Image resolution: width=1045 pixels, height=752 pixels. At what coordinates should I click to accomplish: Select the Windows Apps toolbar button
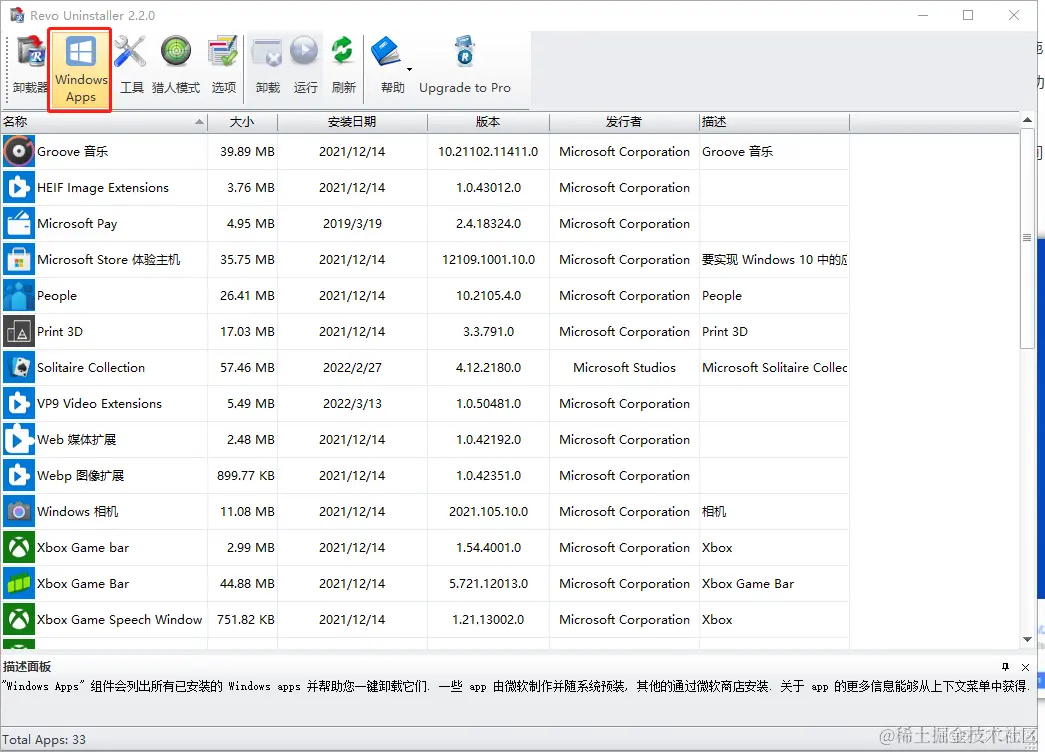[x=81, y=70]
